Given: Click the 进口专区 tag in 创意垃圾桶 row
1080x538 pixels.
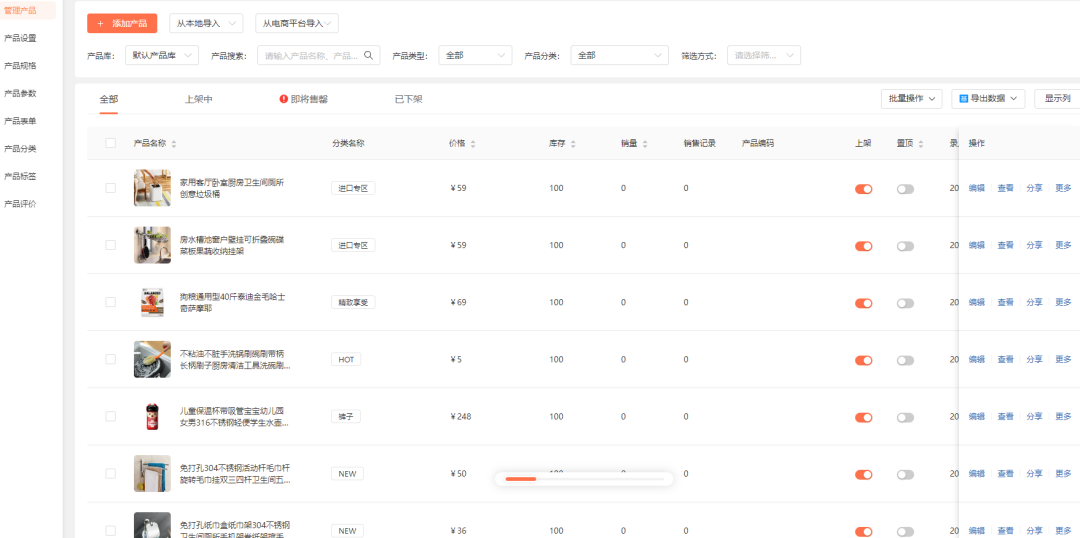Looking at the screenshot, I should click(353, 188).
